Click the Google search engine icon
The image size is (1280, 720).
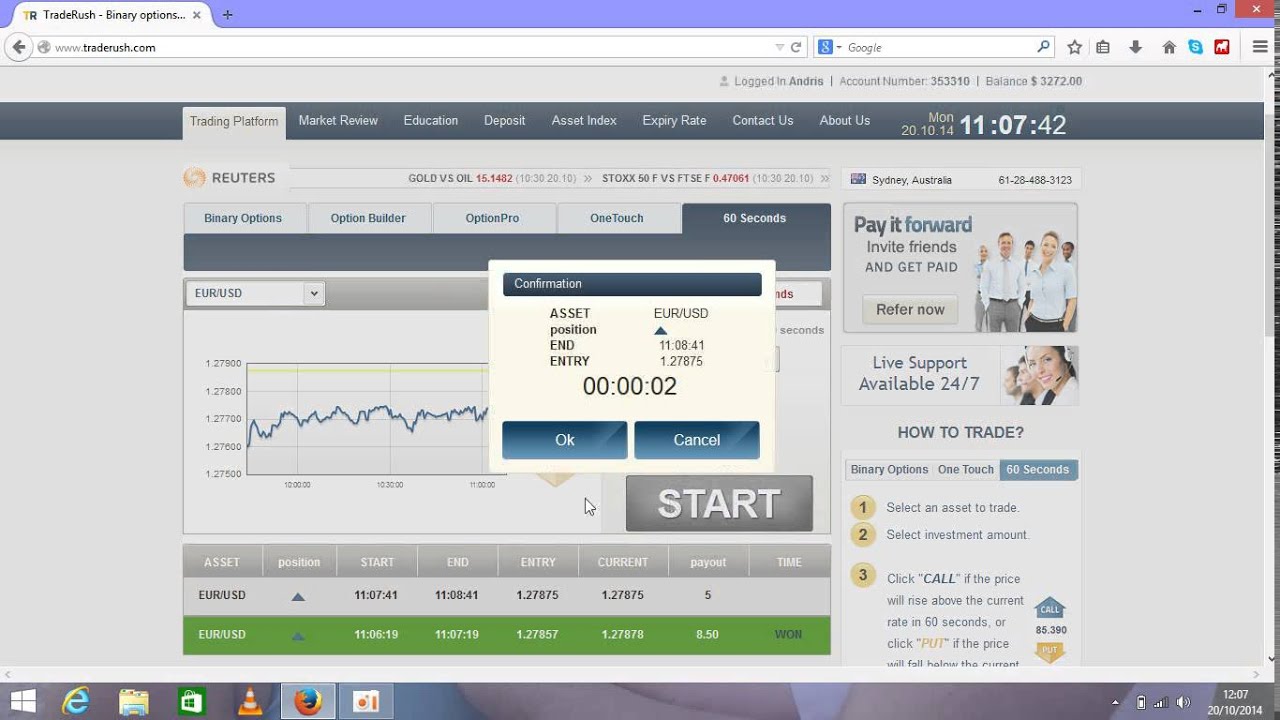[826, 47]
